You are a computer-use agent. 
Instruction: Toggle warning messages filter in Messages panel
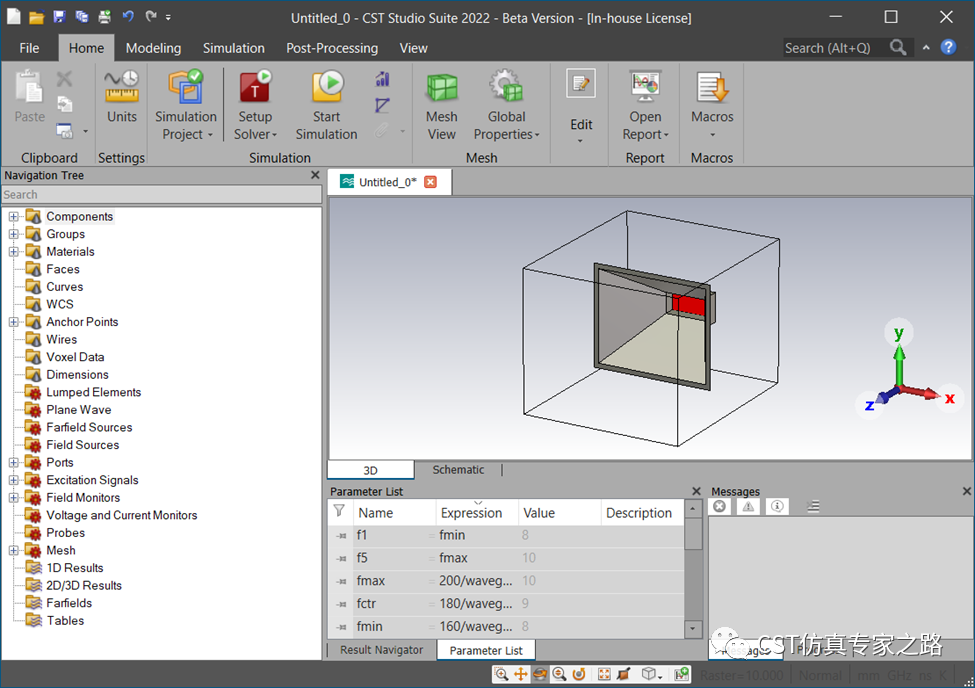point(748,506)
